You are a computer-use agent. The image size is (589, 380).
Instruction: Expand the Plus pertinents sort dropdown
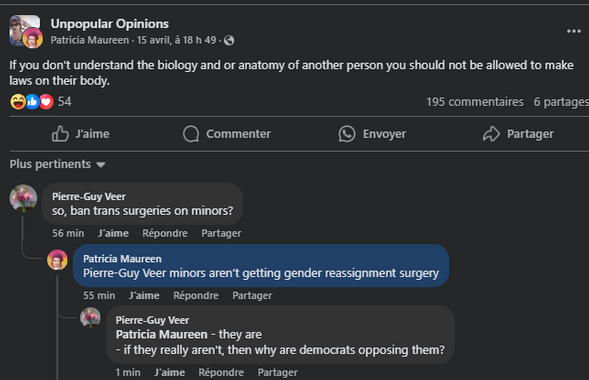click(57, 164)
